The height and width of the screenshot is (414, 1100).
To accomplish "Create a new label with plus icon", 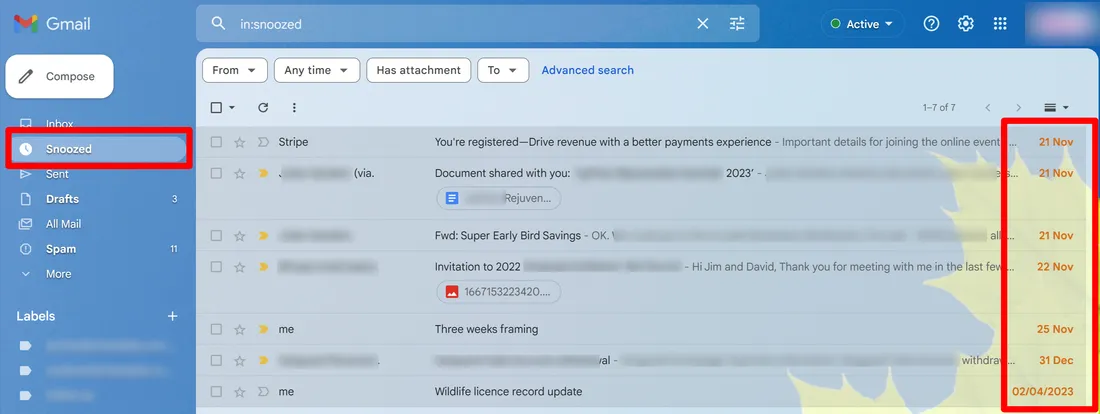I will pos(173,316).
